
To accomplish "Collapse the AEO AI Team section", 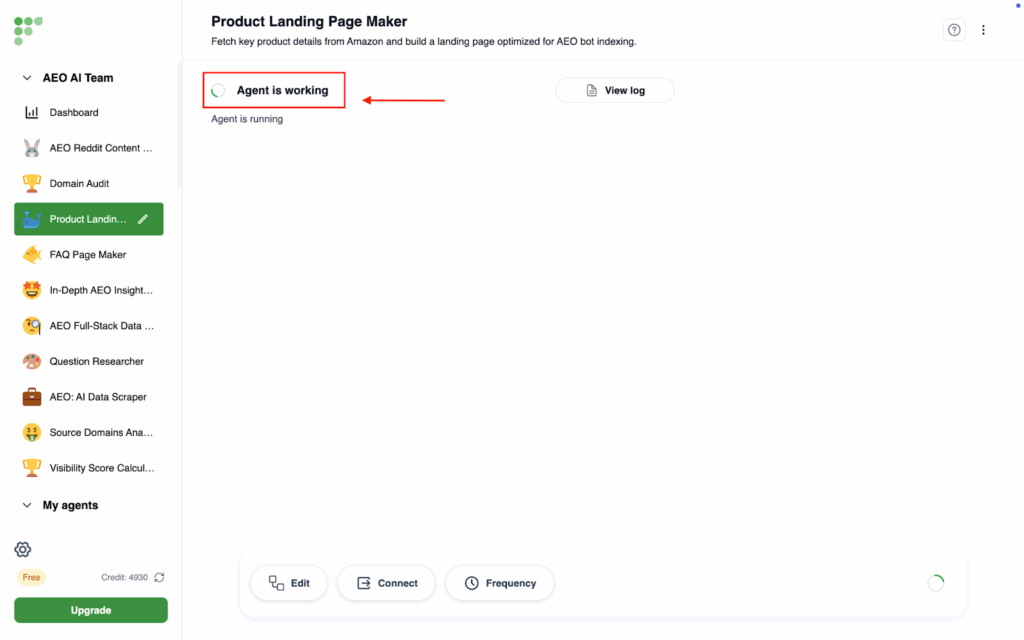I will click(27, 78).
